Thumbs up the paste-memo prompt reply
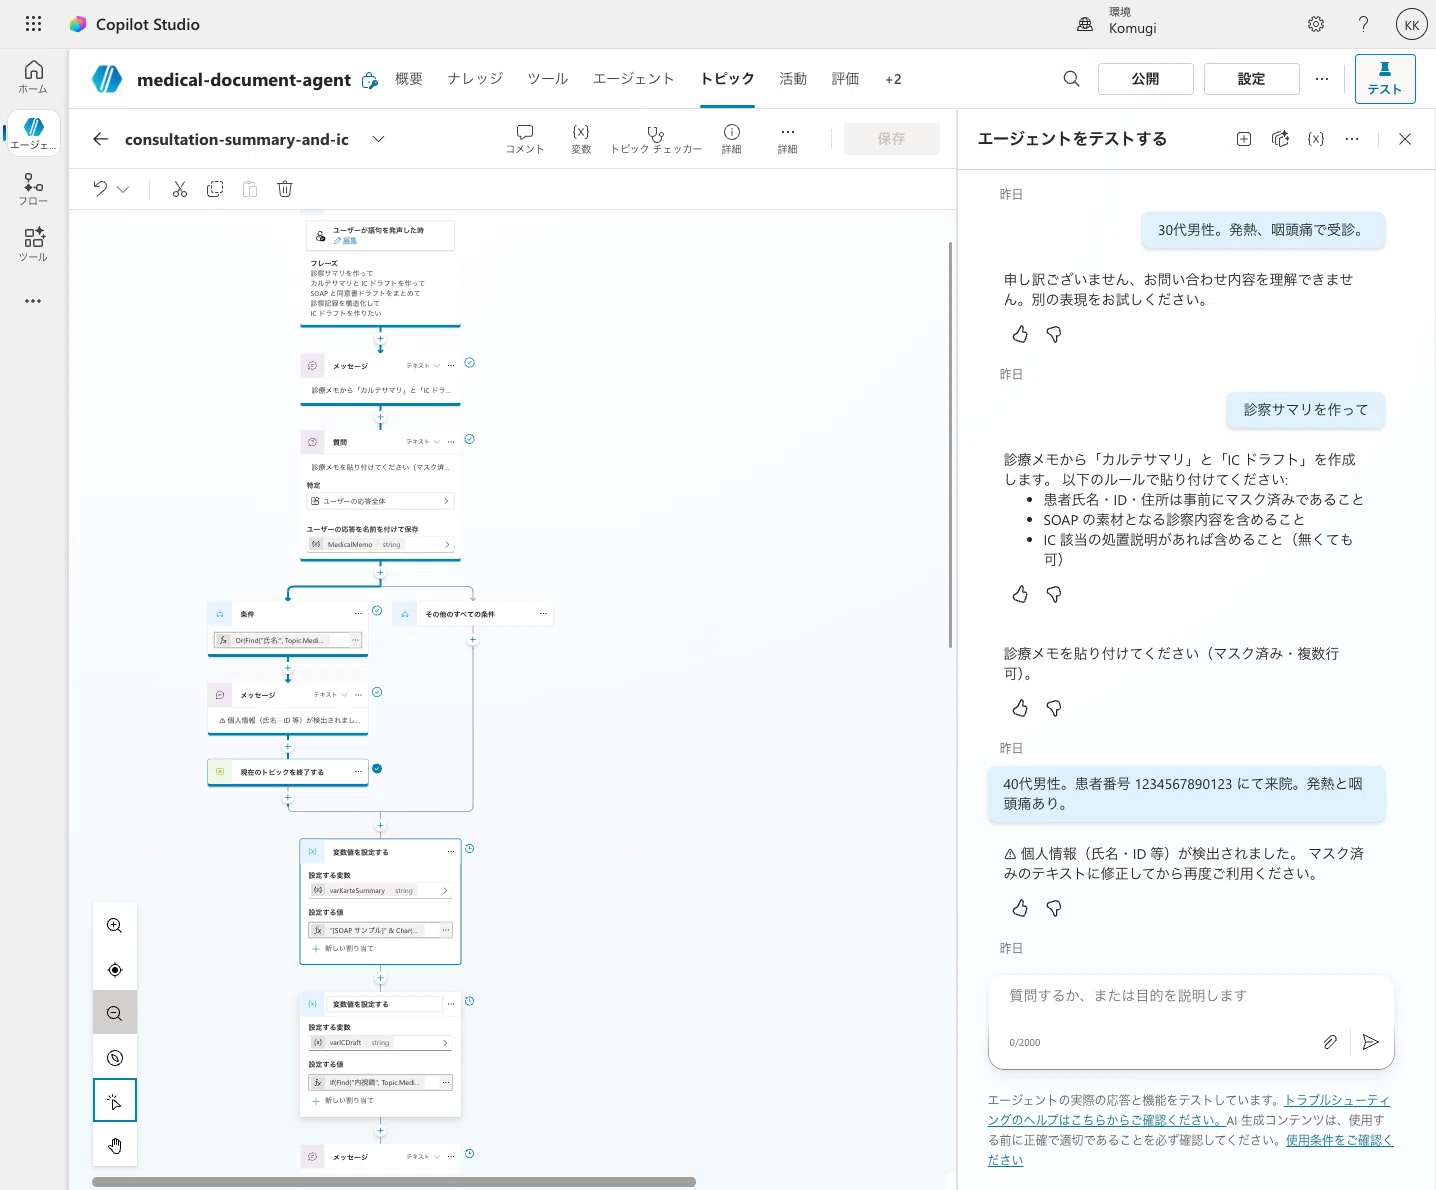Image resolution: width=1436 pixels, height=1190 pixels. 1020,708
